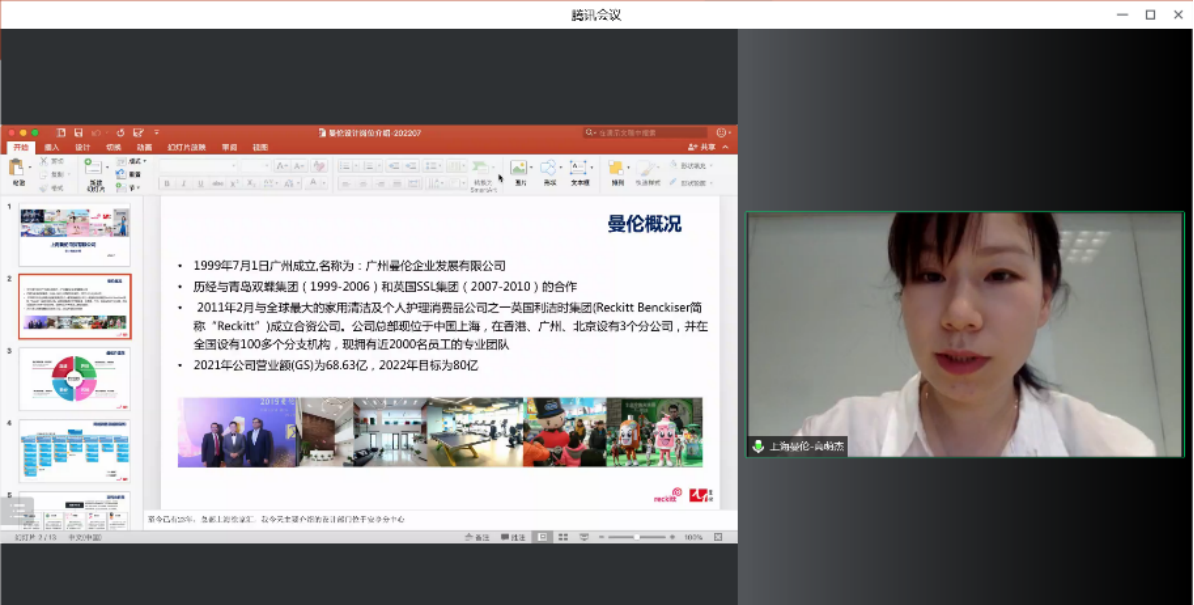Click the Review (审阅) ribbon tab
The width and height of the screenshot is (1194, 605).
(x=229, y=147)
